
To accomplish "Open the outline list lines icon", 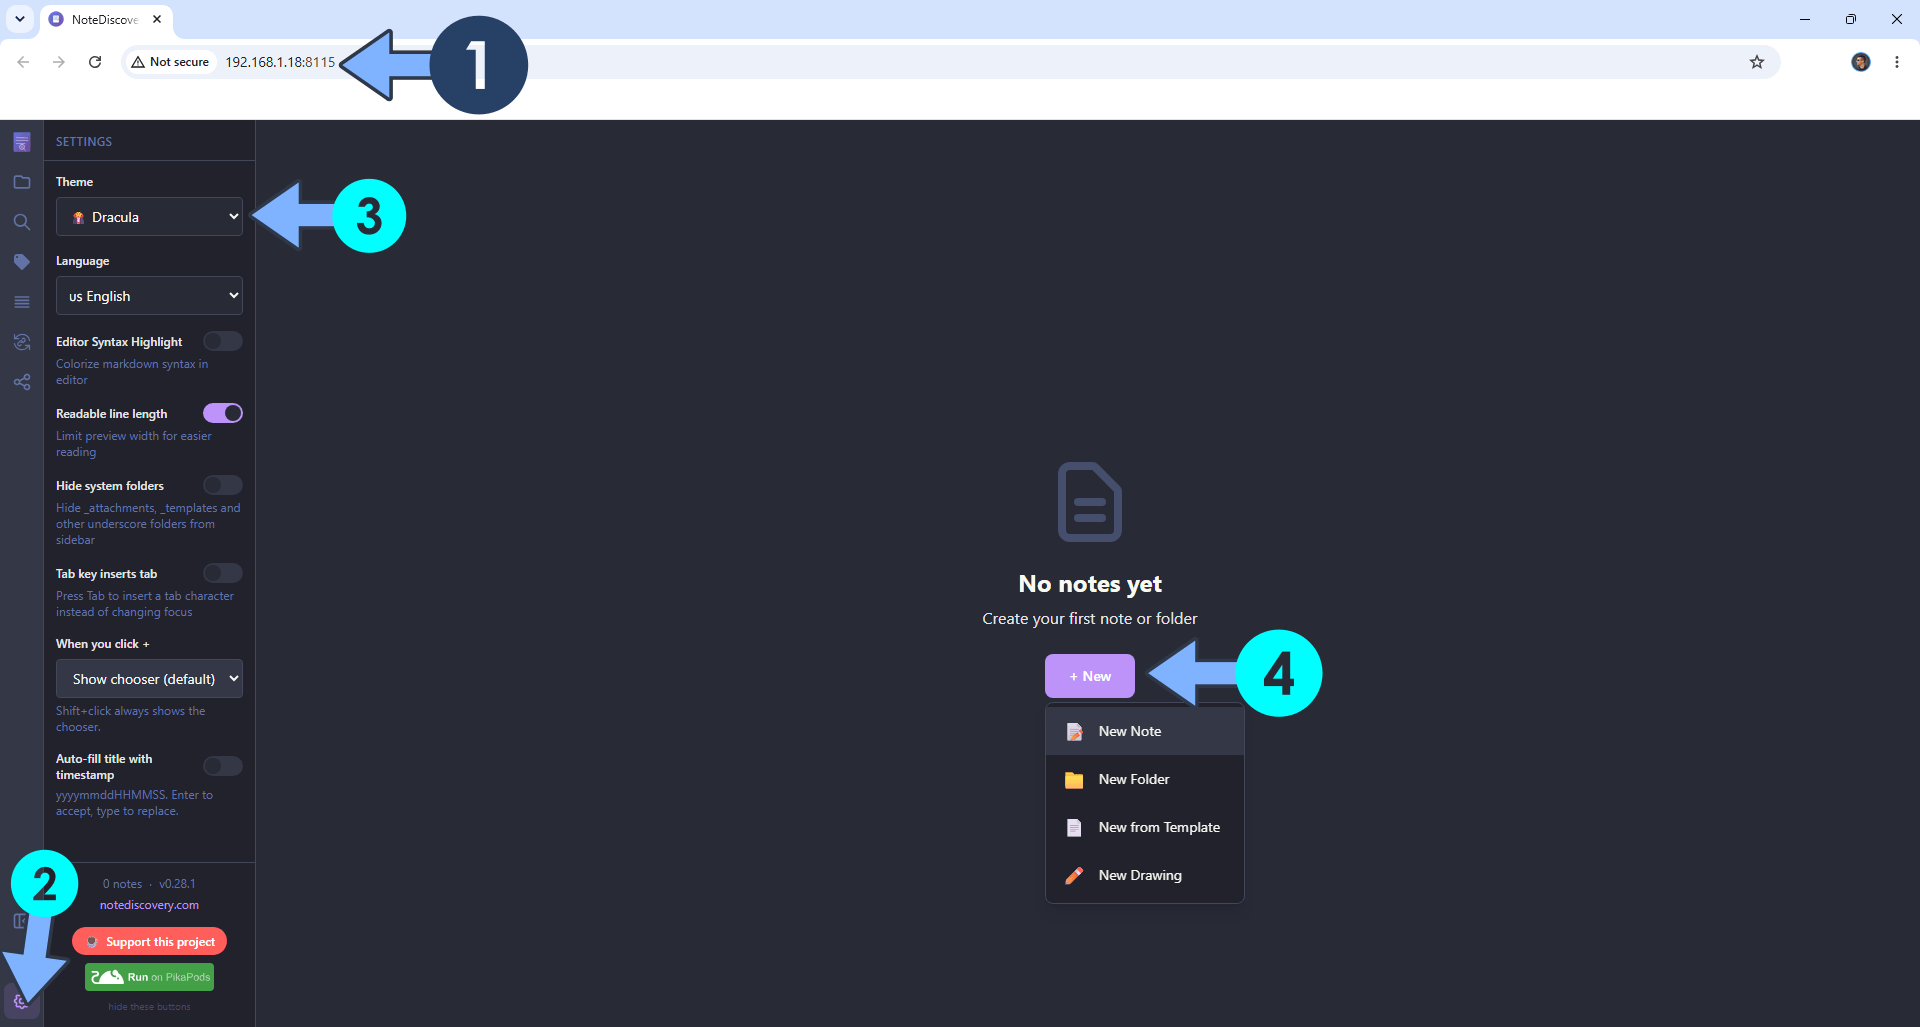I will point(22,302).
